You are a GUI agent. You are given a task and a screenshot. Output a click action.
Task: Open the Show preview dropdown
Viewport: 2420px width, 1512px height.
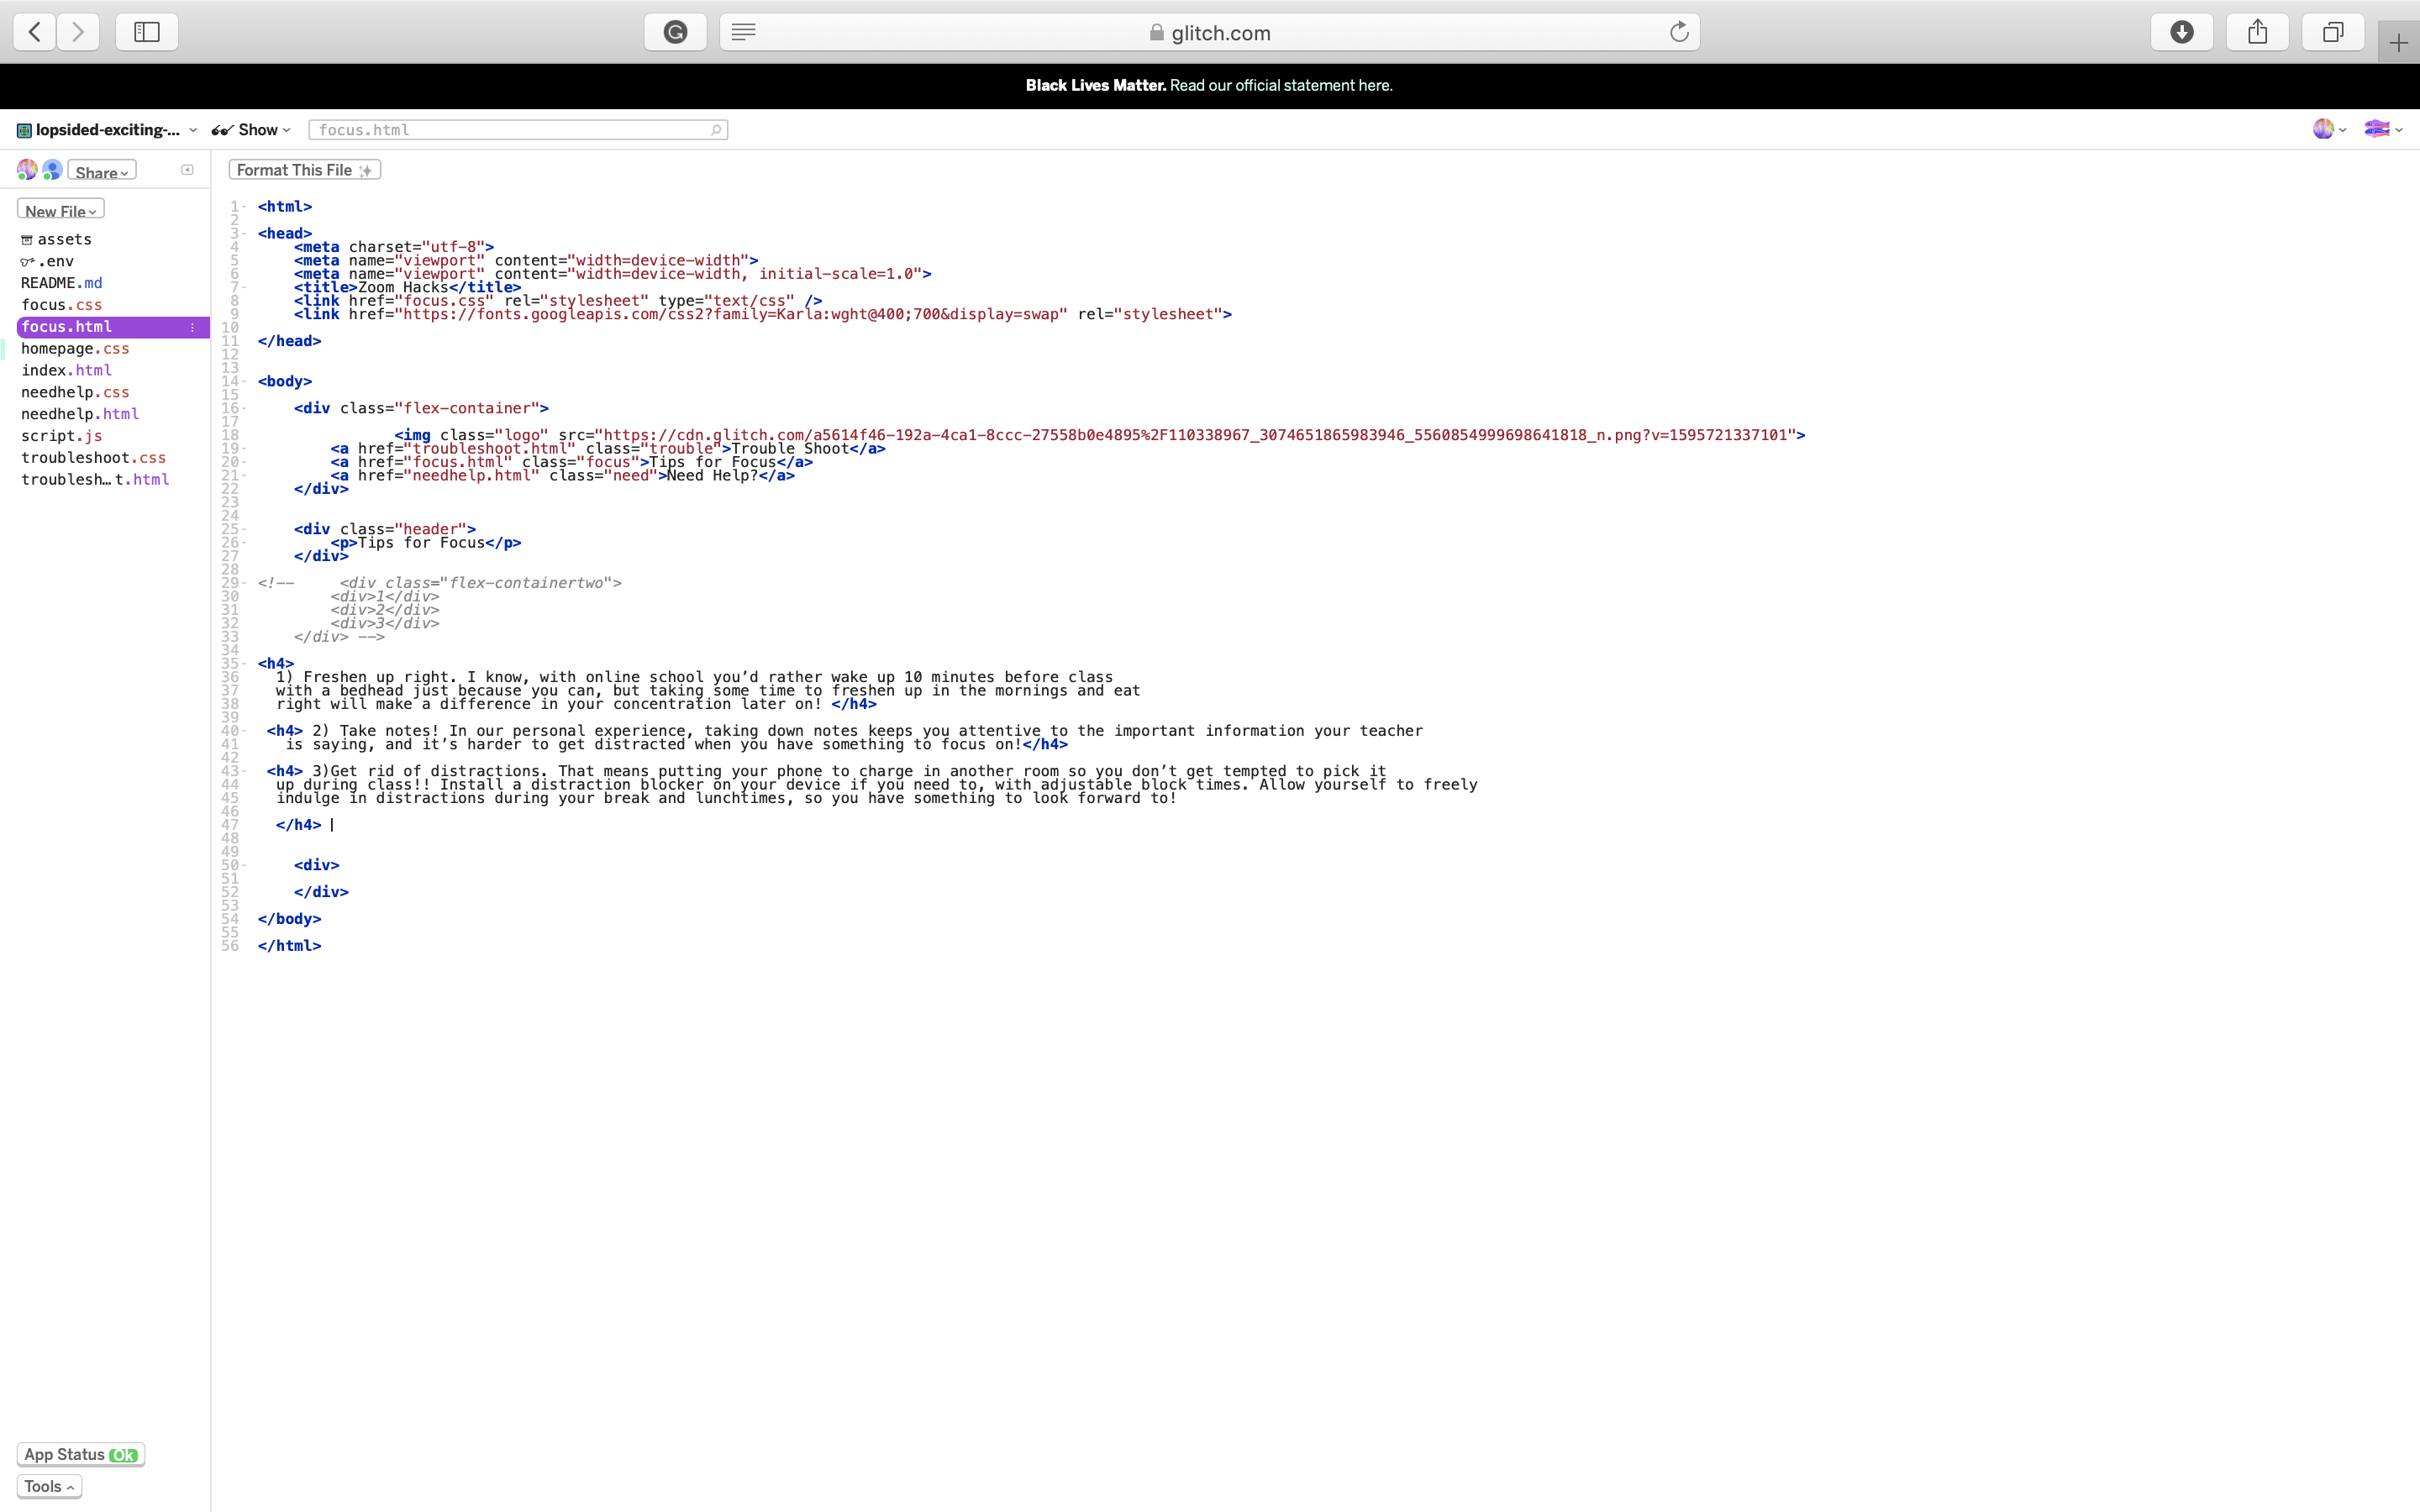coord(253,130)
